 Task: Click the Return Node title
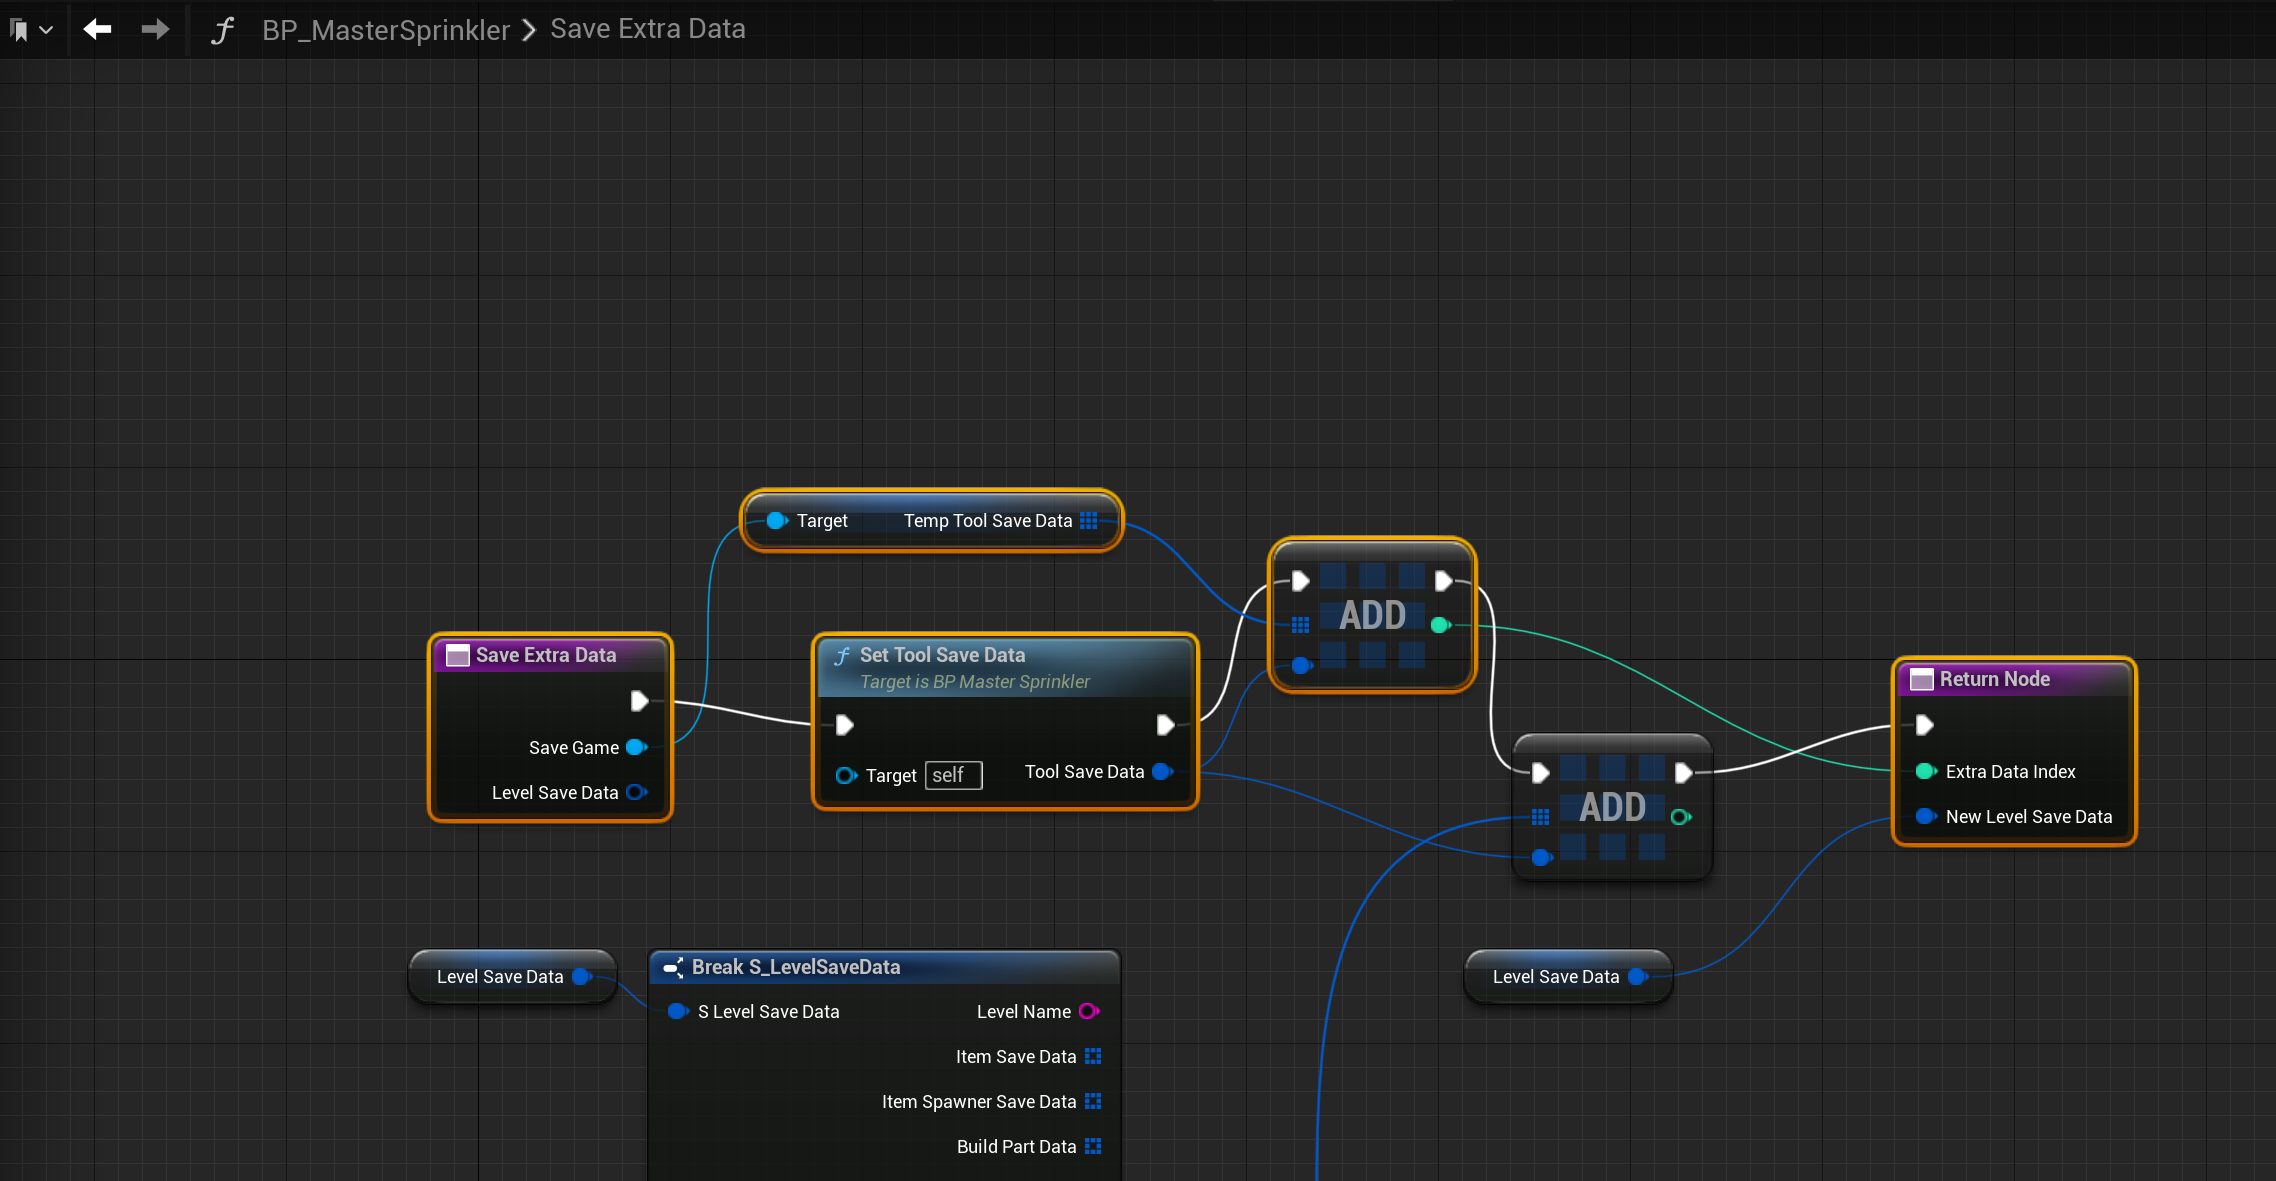coord(1994,679)
